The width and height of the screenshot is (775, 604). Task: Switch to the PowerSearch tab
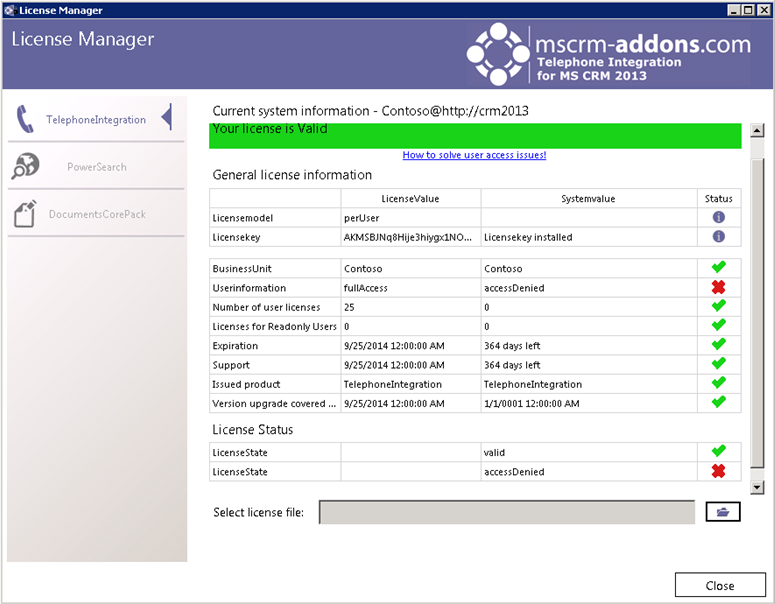click(96, 167)
